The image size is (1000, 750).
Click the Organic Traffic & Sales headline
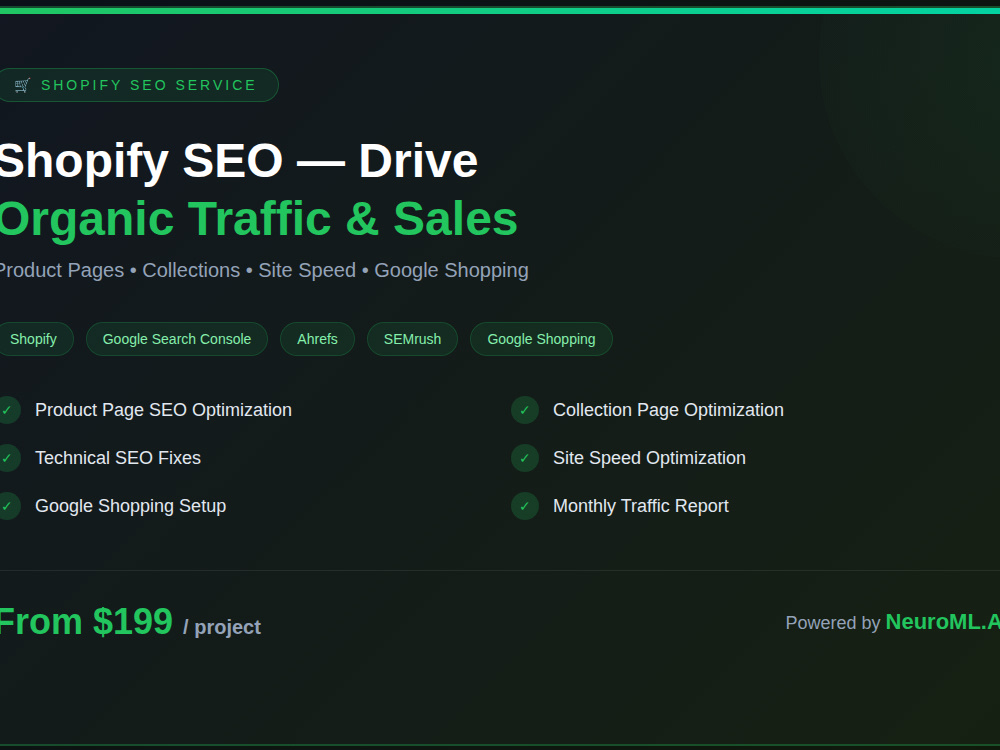point(258,219)
